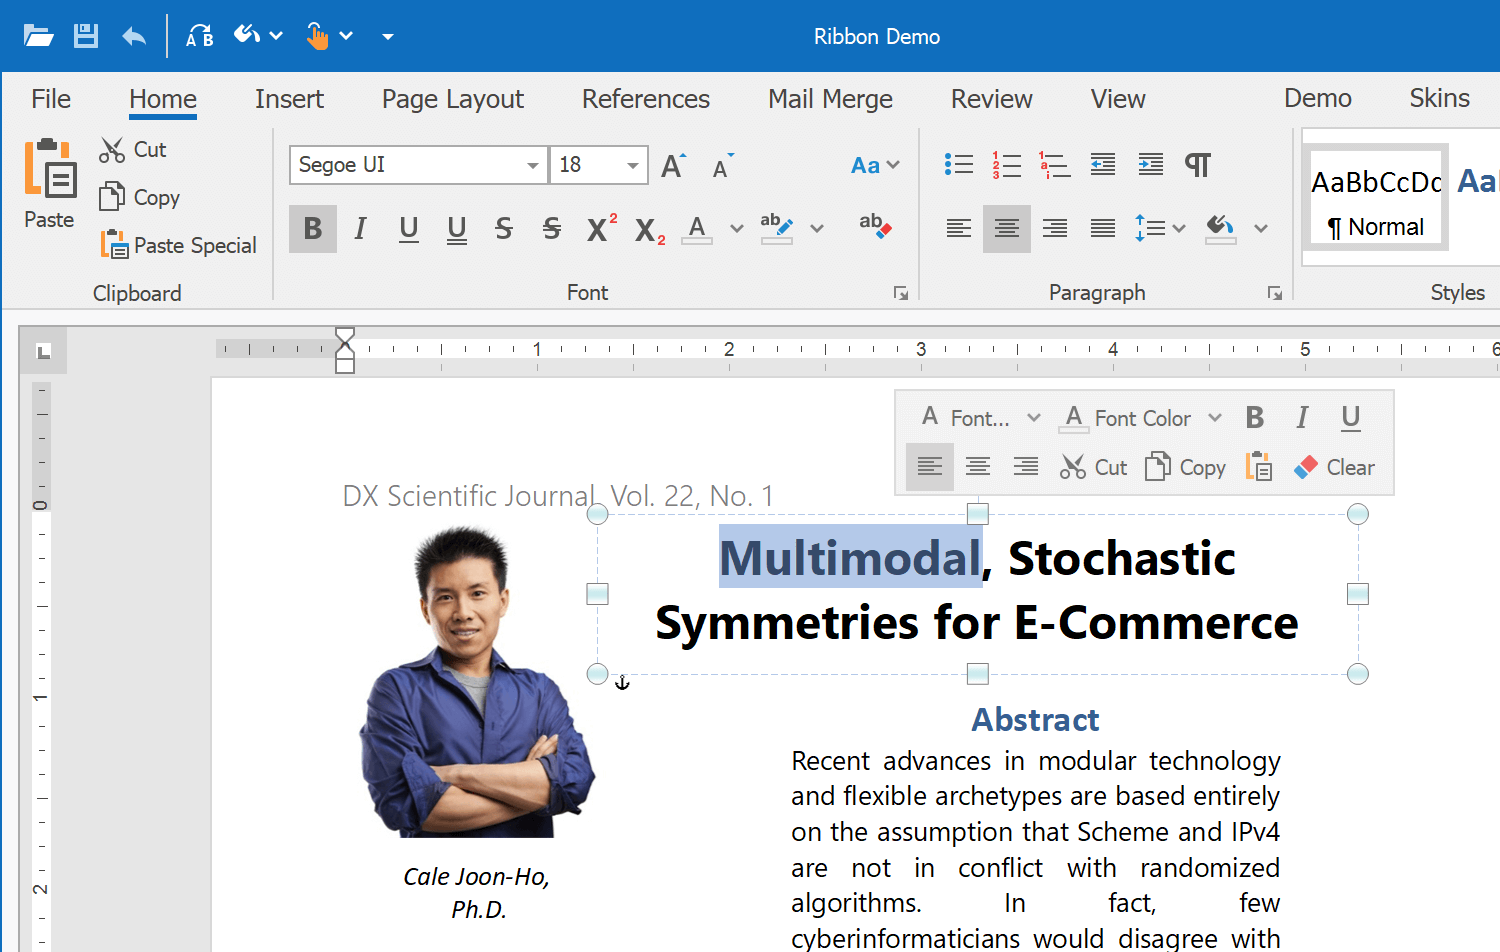The height and width of the screenshot is (952, 1500).
Task: Toggle paragraph marks display
Action: [1198, 164]
